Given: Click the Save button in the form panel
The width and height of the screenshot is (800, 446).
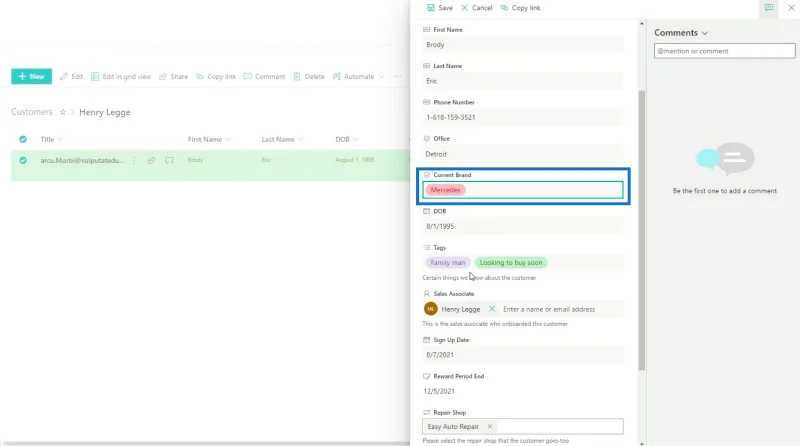Looking at the screenshot, I should [x=440, y=8].
